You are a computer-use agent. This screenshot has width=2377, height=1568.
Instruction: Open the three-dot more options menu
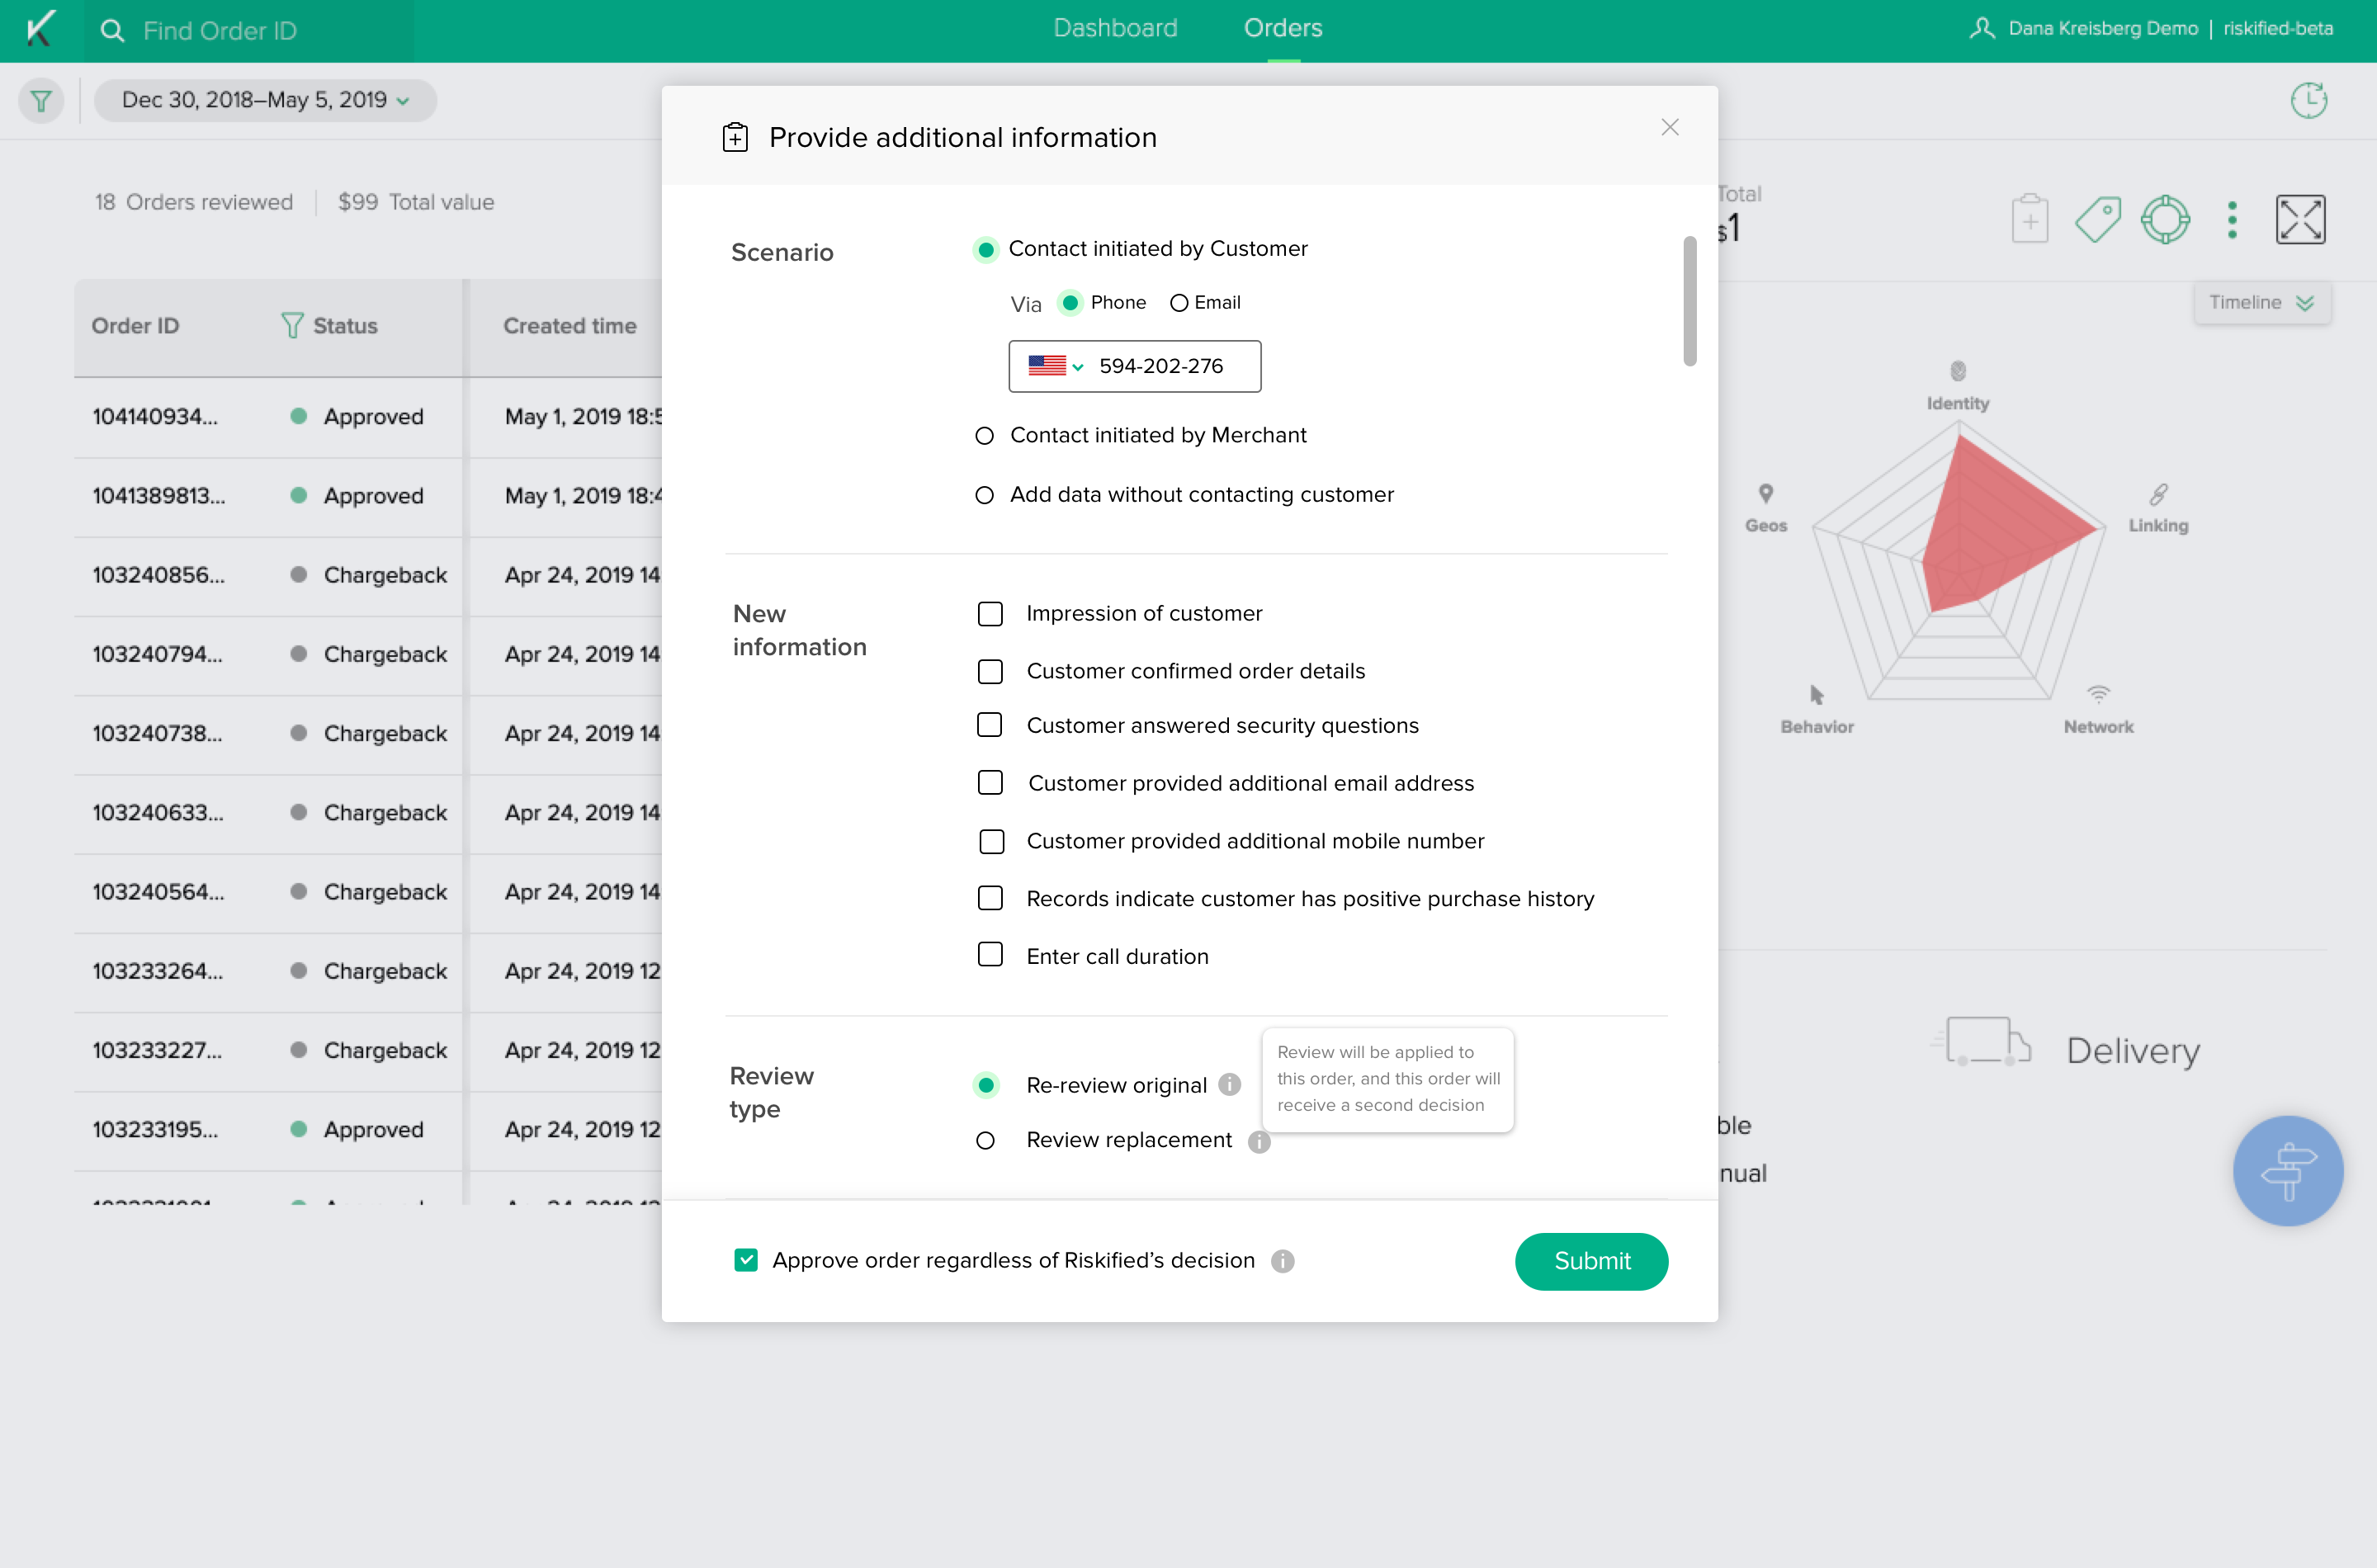coord(2232,219)
